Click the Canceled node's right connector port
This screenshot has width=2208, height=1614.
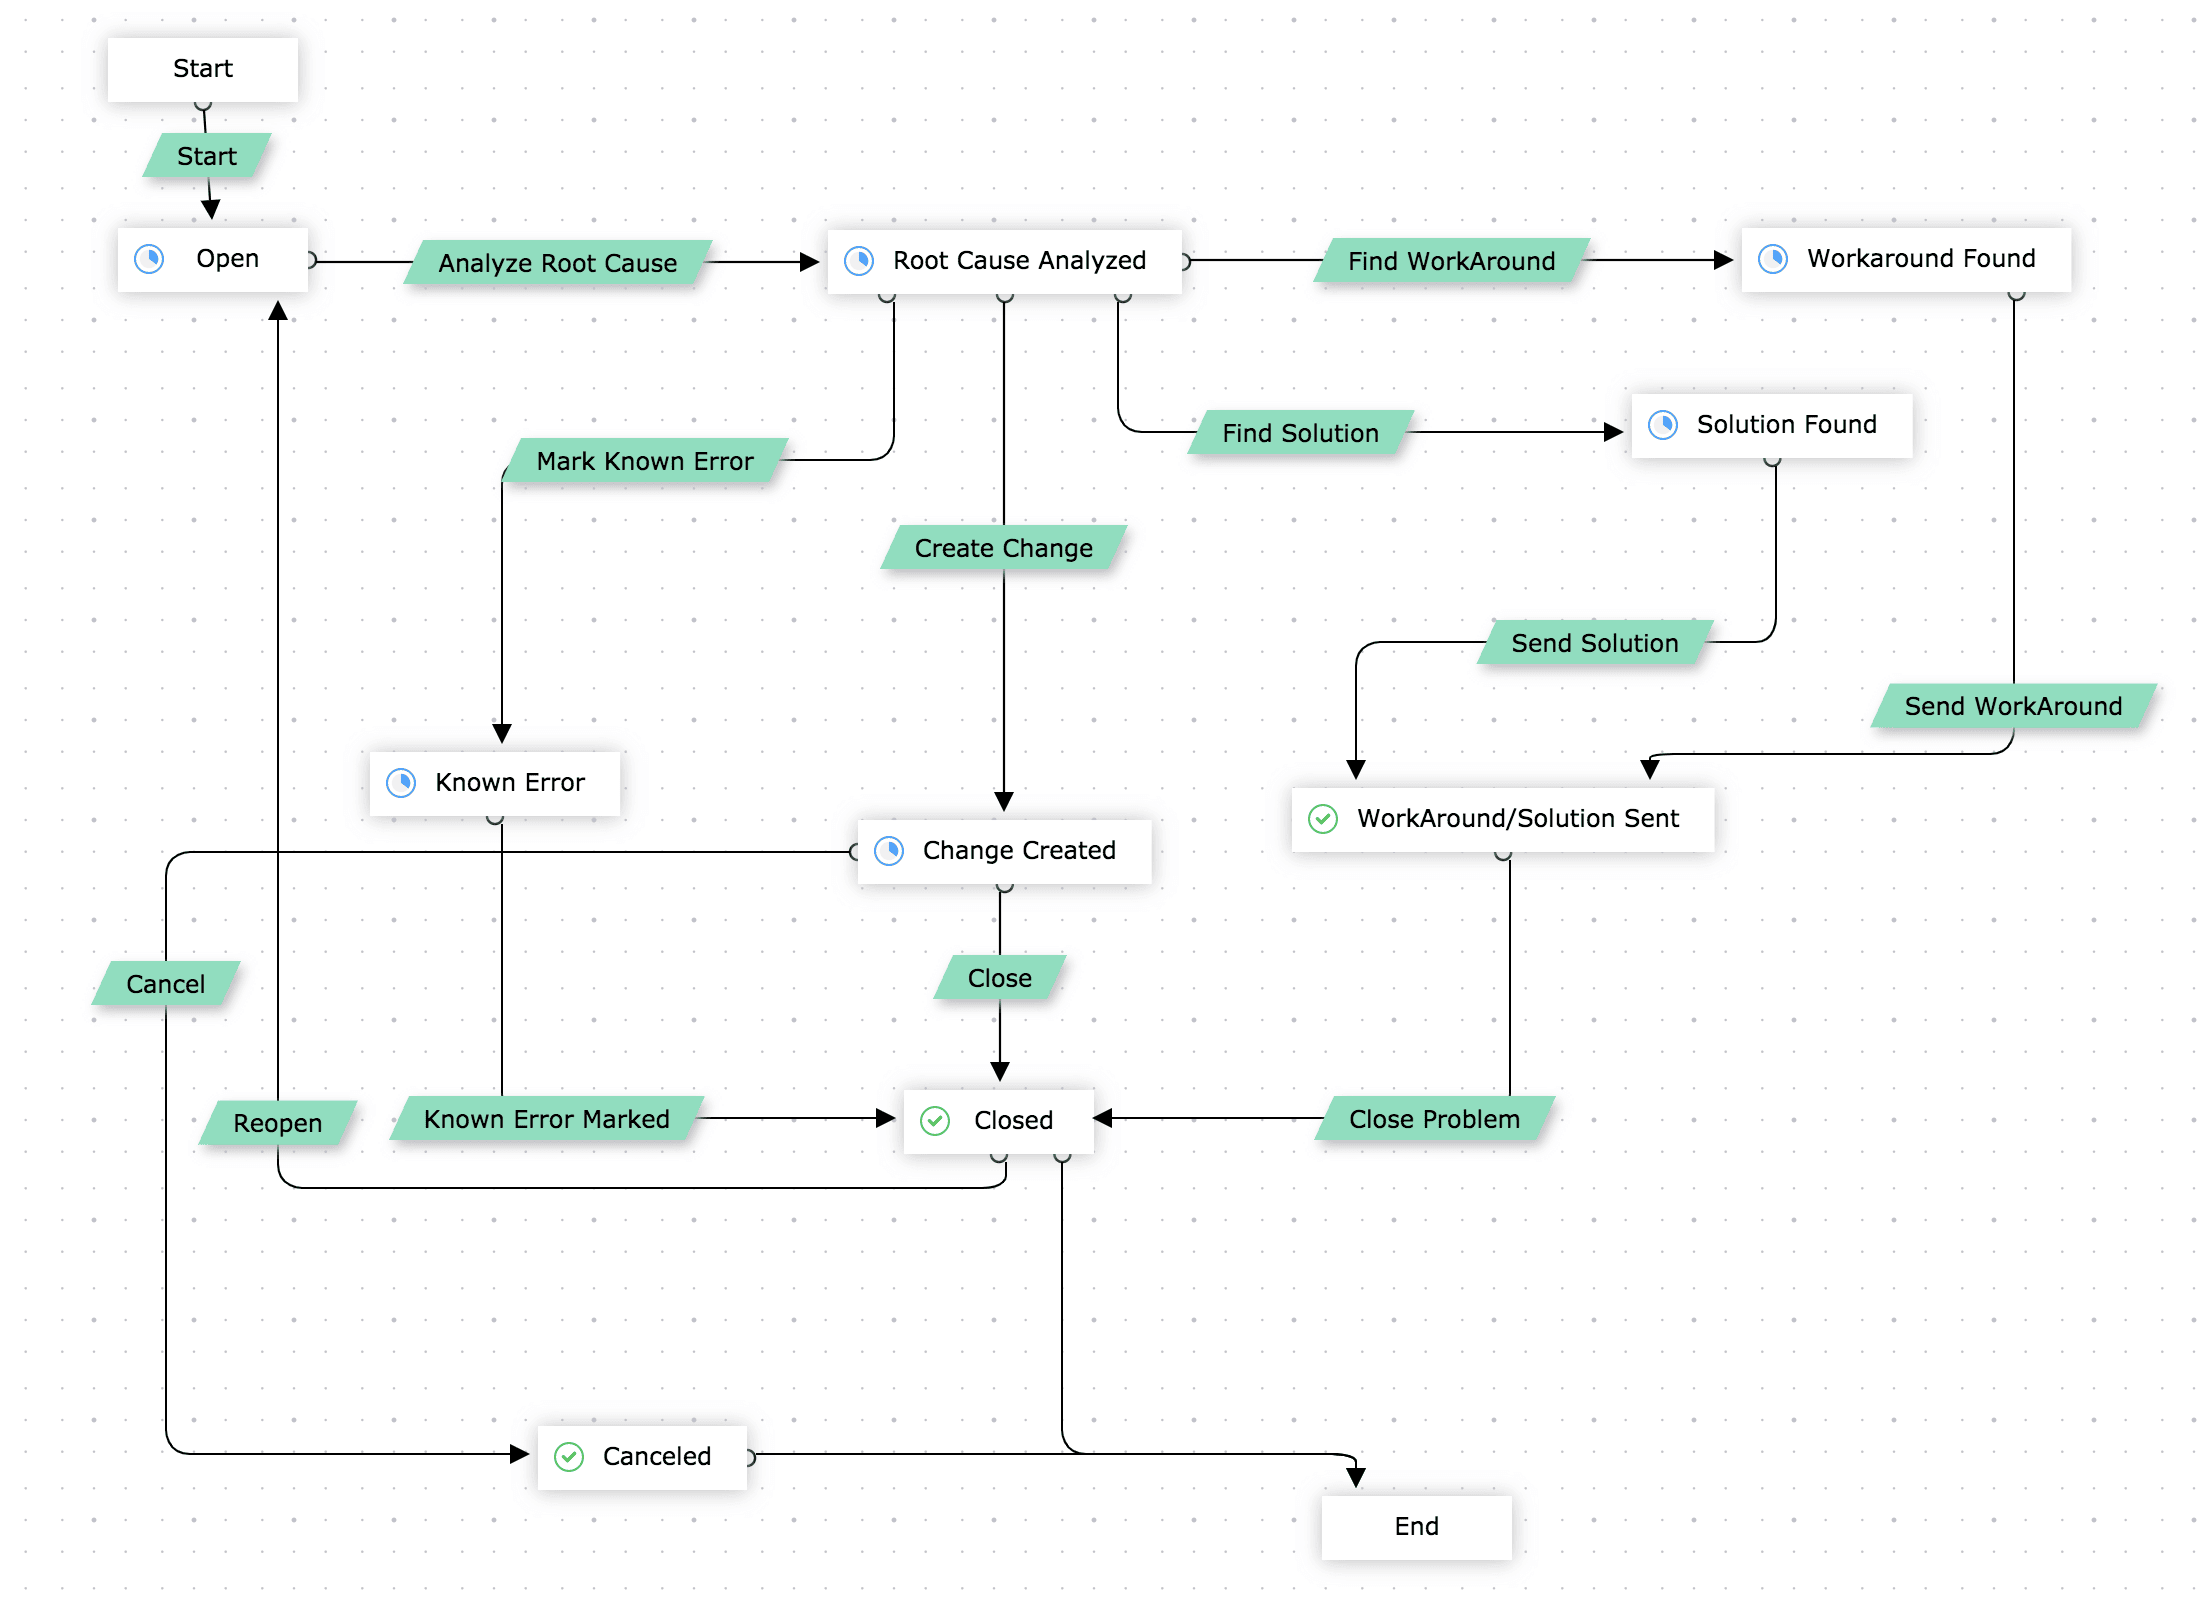click(x=749, y=1458)
